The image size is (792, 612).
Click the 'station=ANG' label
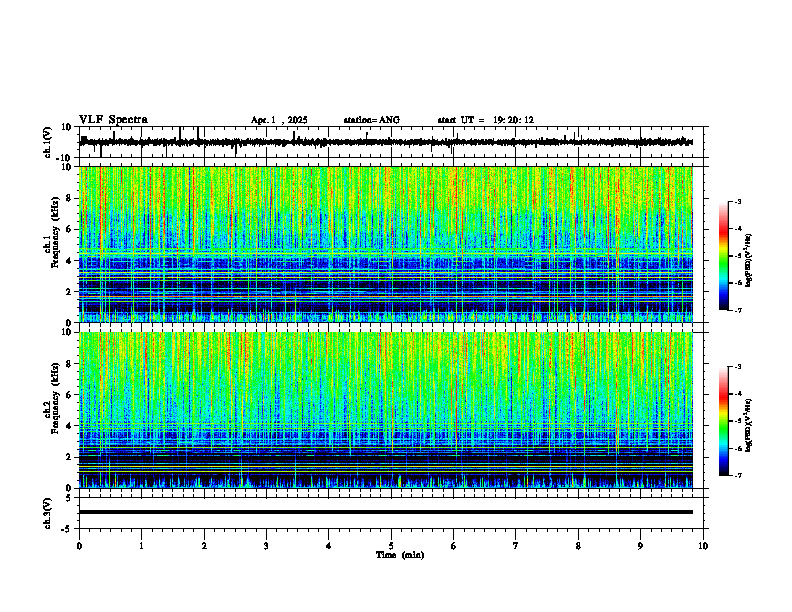pos(372,120)
